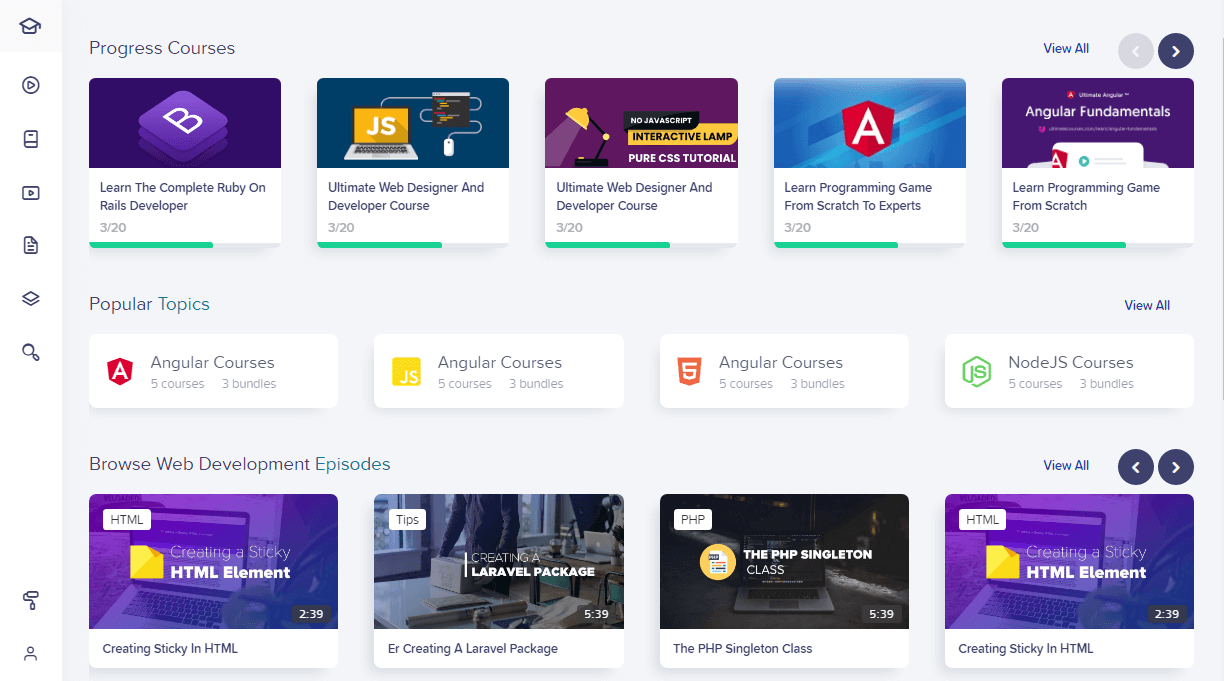Click the rectangular video player sidebar icon

click(x=30, y=193)
